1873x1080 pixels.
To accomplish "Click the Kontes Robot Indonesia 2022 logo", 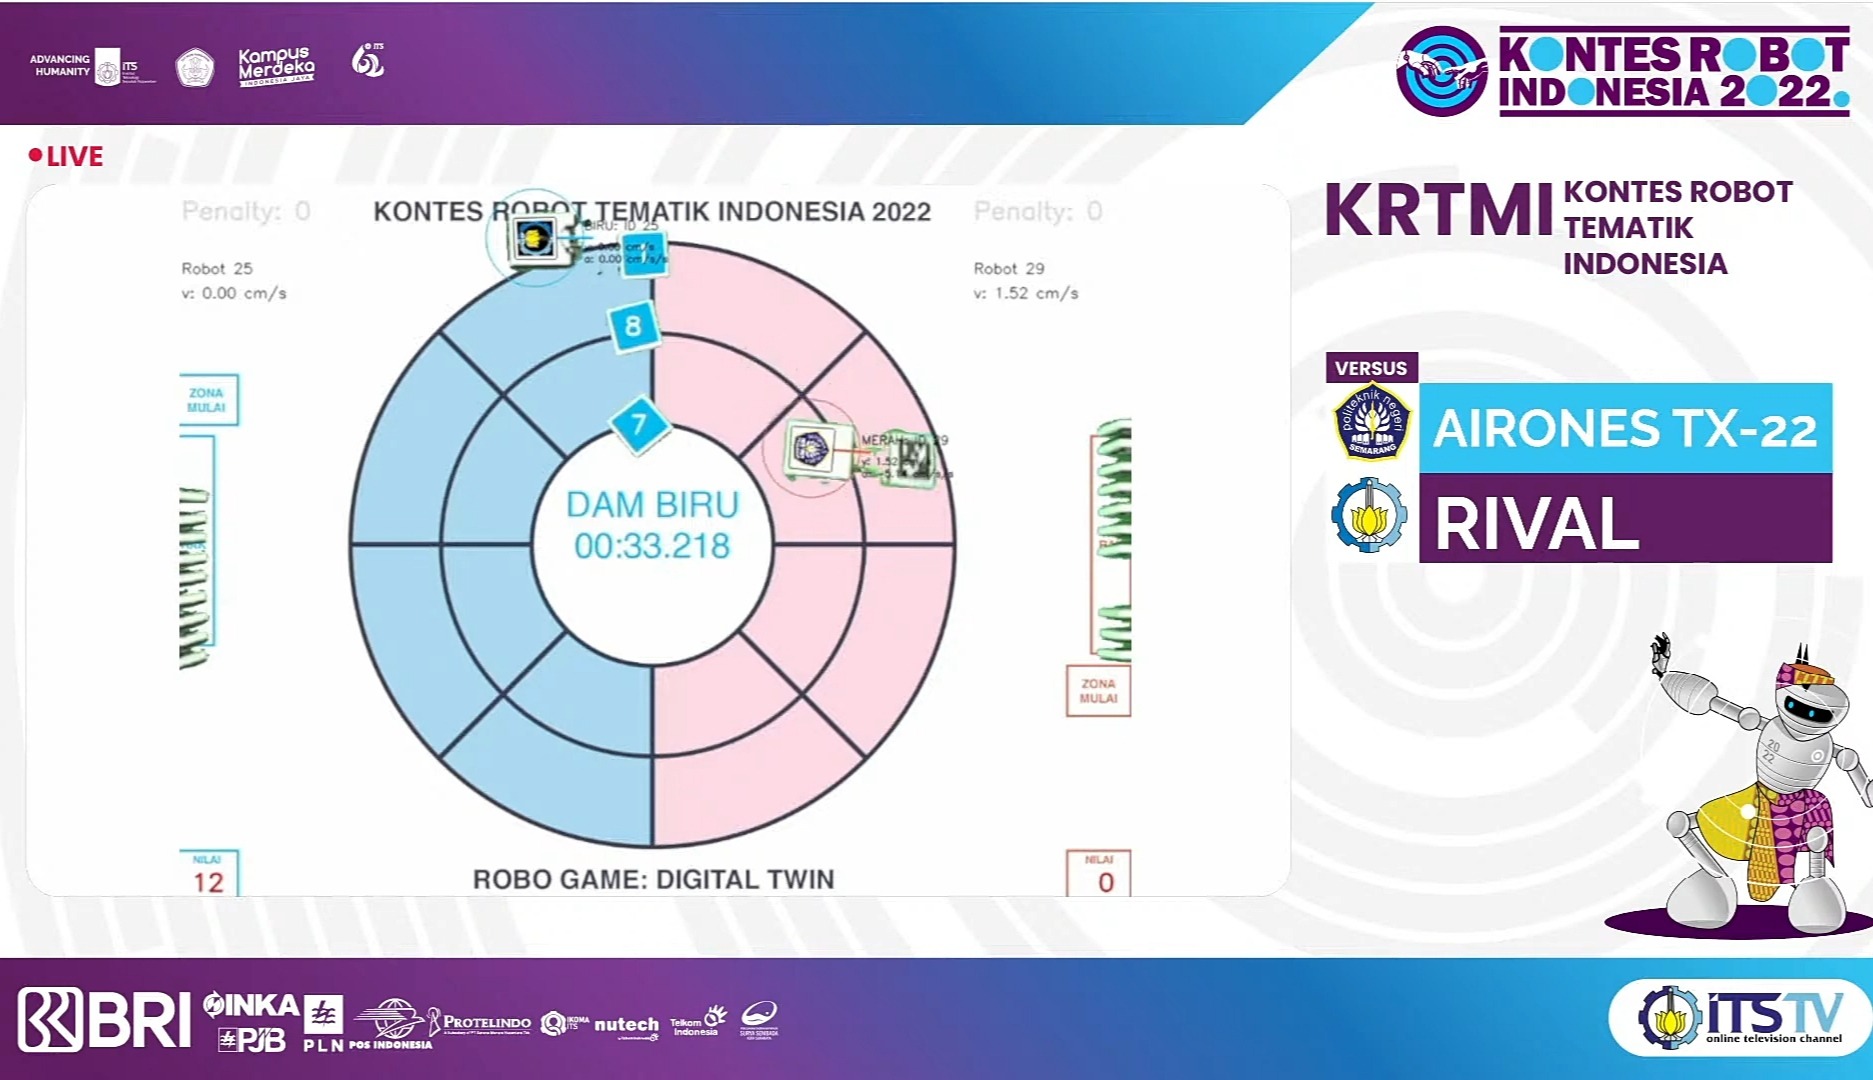I will point(1622,71).
